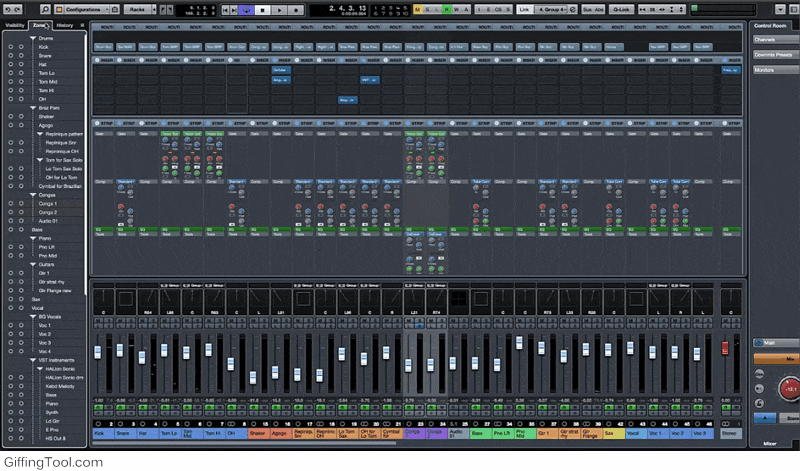Expand the Channels section in Control Room

pyautogui.click(x=776, y=39)
